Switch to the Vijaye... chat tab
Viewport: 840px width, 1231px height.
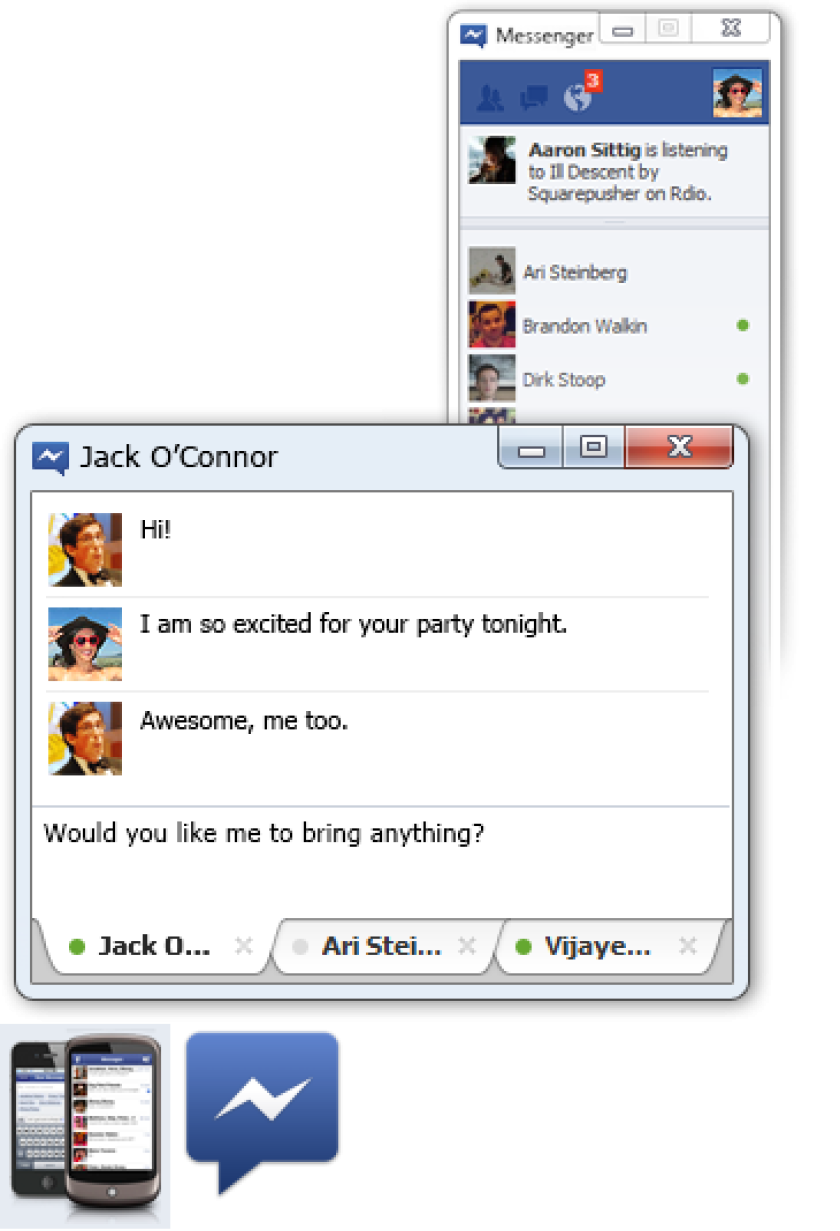coord(598,946)
